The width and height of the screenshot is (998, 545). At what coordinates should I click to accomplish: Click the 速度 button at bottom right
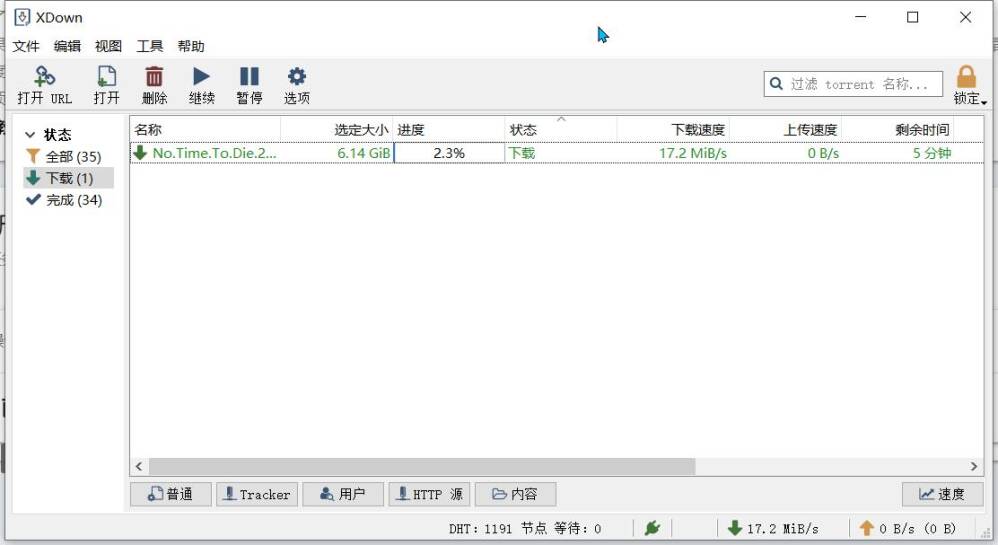coord(942,494)
